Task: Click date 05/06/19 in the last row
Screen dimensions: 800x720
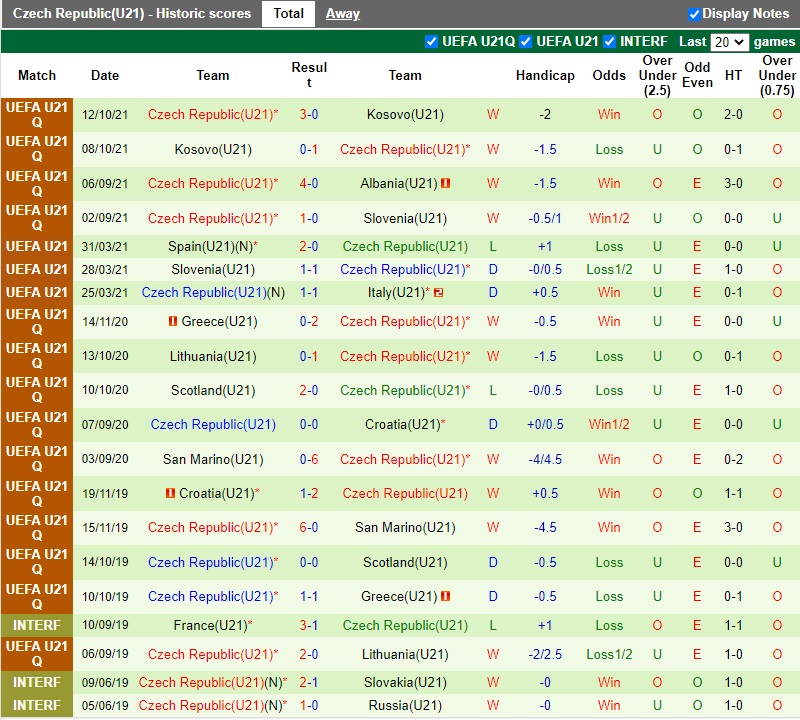Action: click(105, 705)
